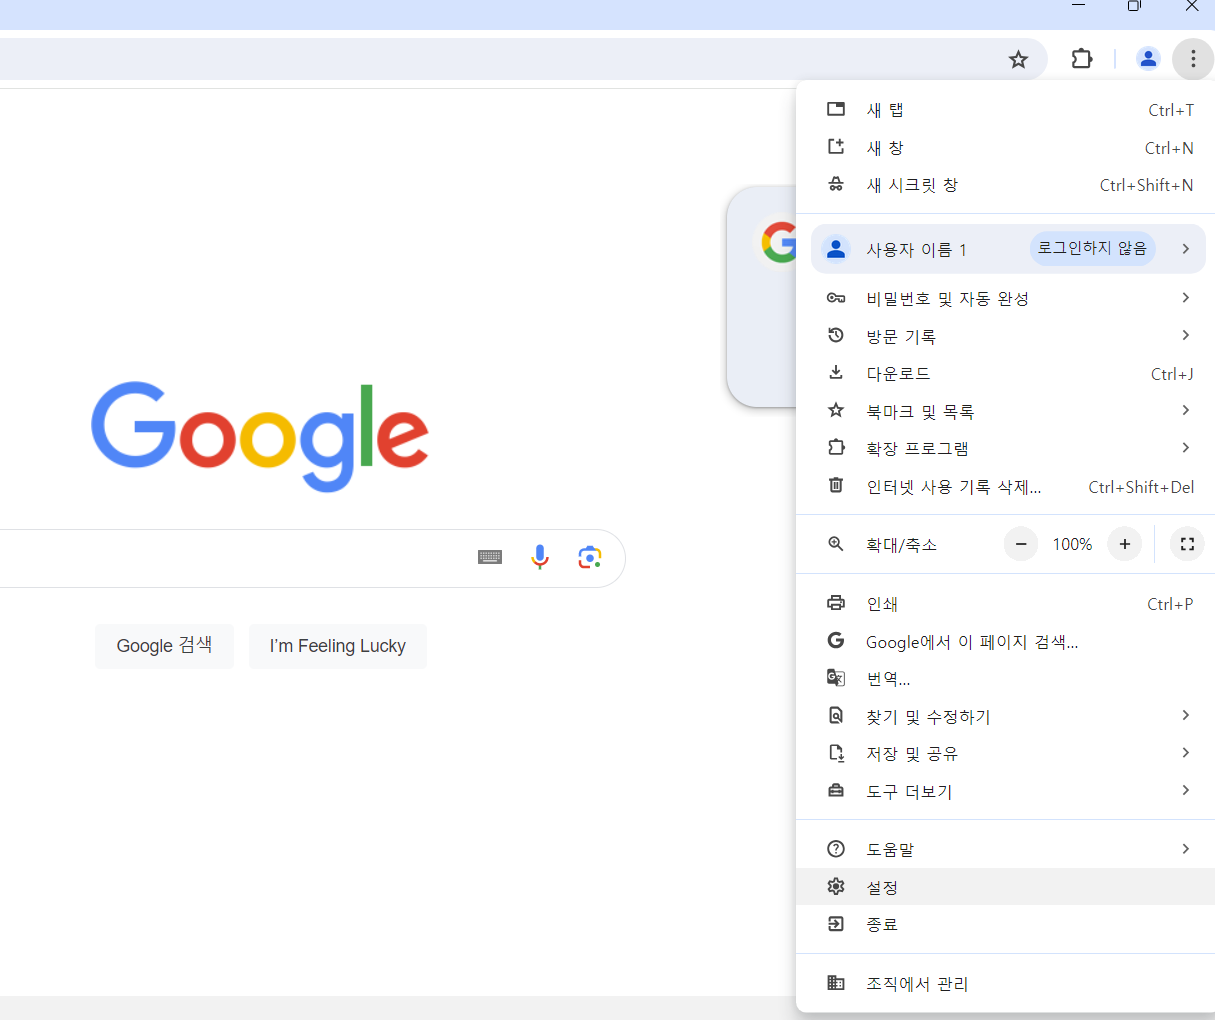Image resolution: width=1215 pixels, height=1020 pixels.
Task: Click the magnifier icon beside 확대/축소
Action: coord(836,544)
